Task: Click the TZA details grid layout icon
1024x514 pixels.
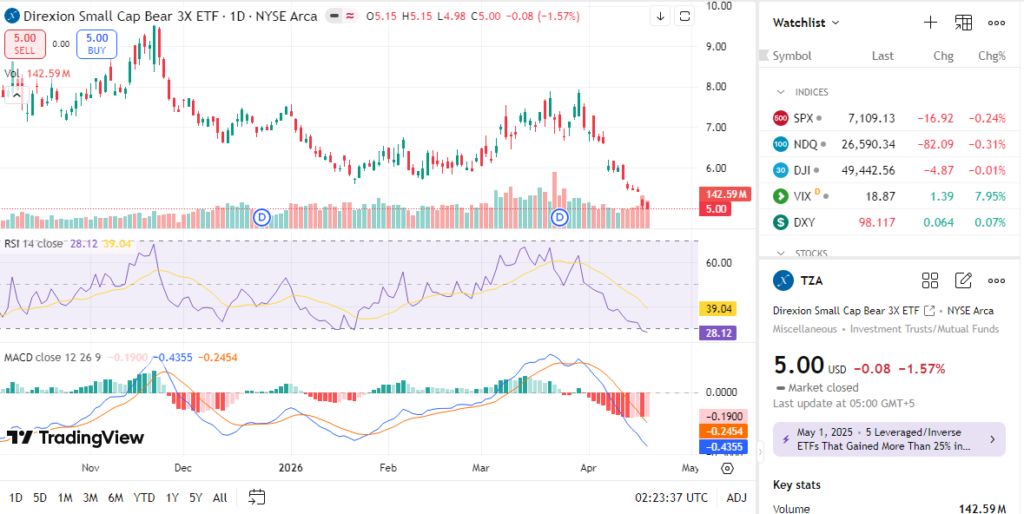Action: tap(930, 280)
